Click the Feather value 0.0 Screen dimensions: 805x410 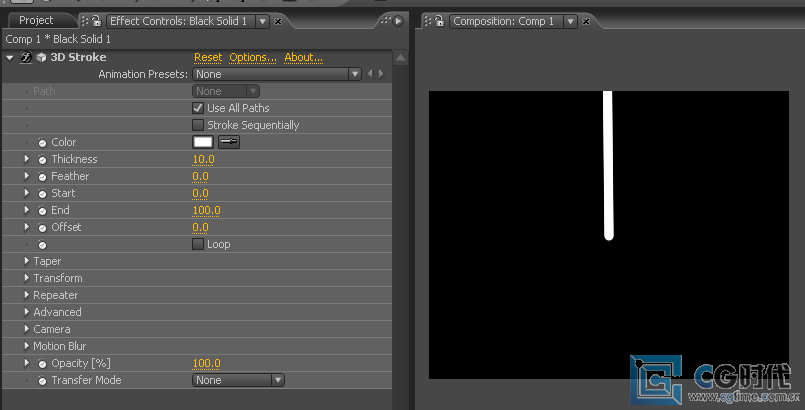[x=200, y=177]
